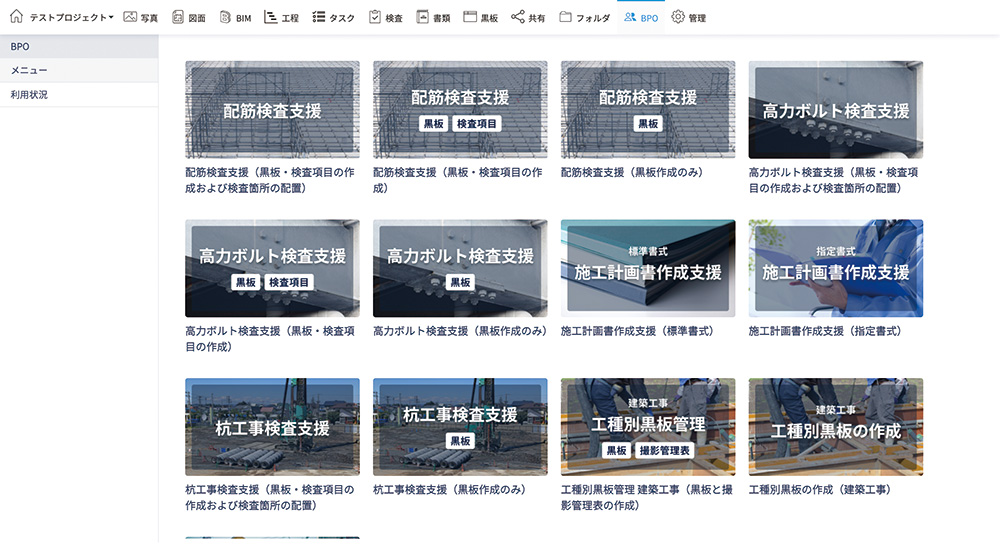Click link 配筋検査支援（黒板・検査項目の作成）
This screenshot has width=1000, height=544.
coord(458,180)
